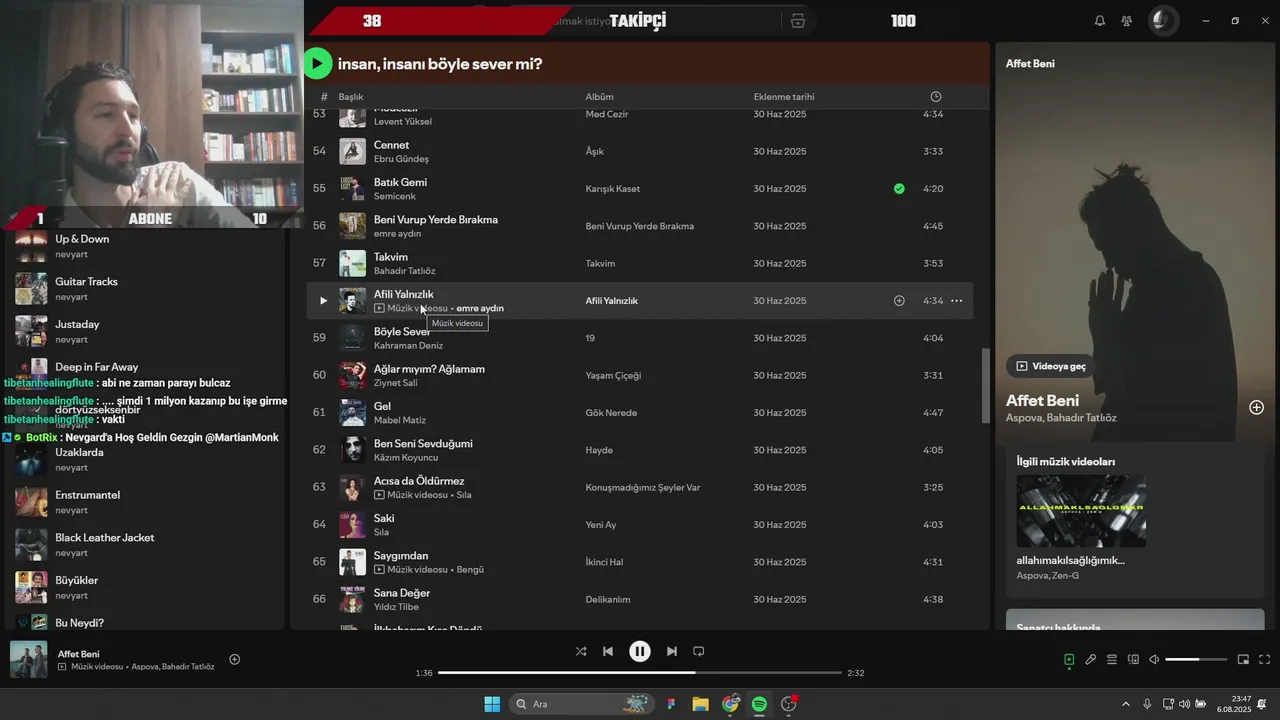Open File Explorer from the taskbar

pos(700,704)
